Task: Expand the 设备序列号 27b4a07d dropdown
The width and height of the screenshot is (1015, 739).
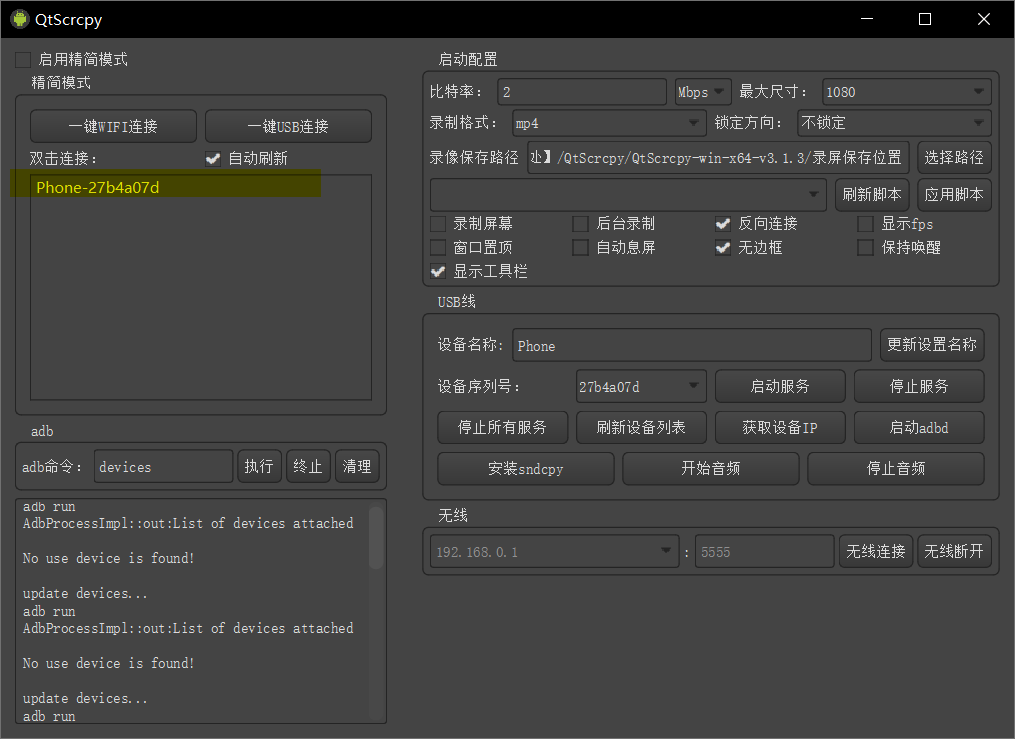Action: pos(641,386)
